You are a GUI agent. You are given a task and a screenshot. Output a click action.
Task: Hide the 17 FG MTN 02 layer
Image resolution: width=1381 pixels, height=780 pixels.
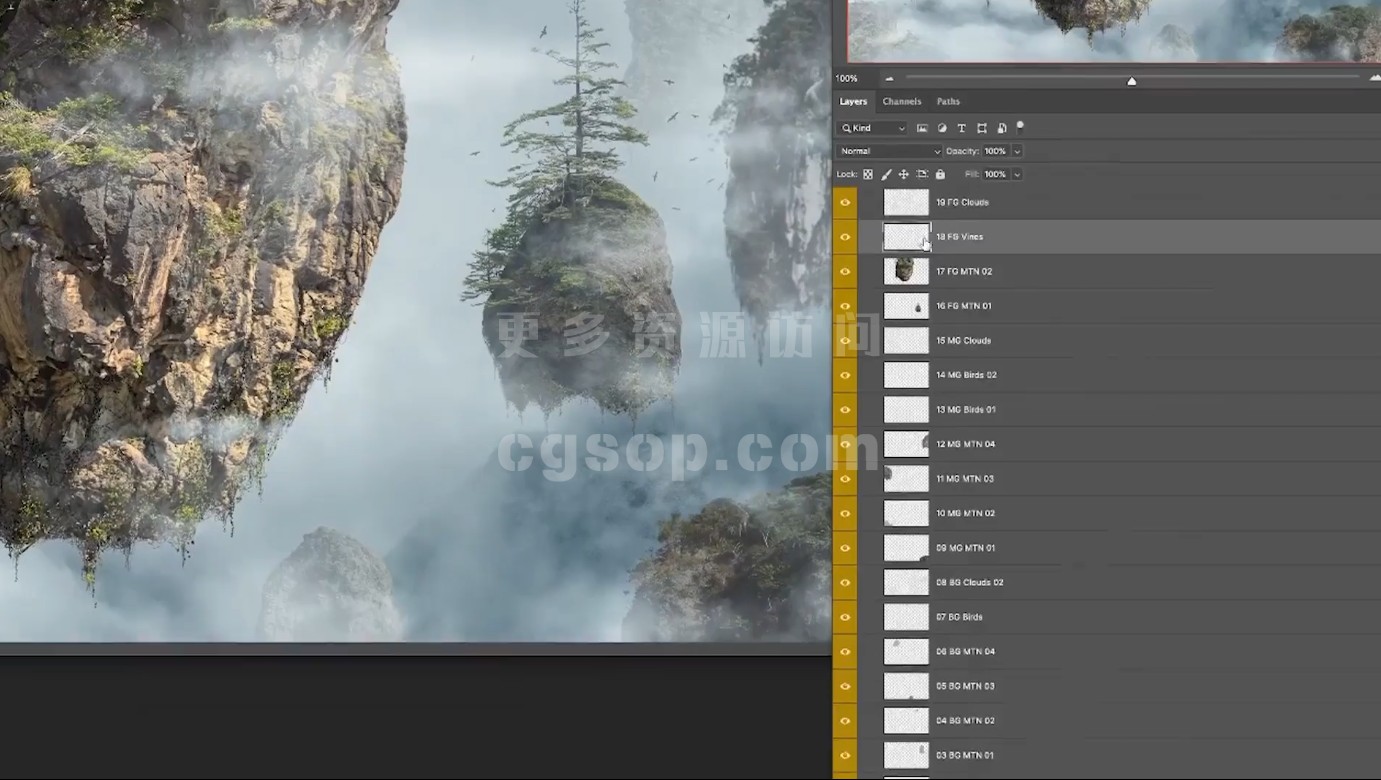click(845, 271)
